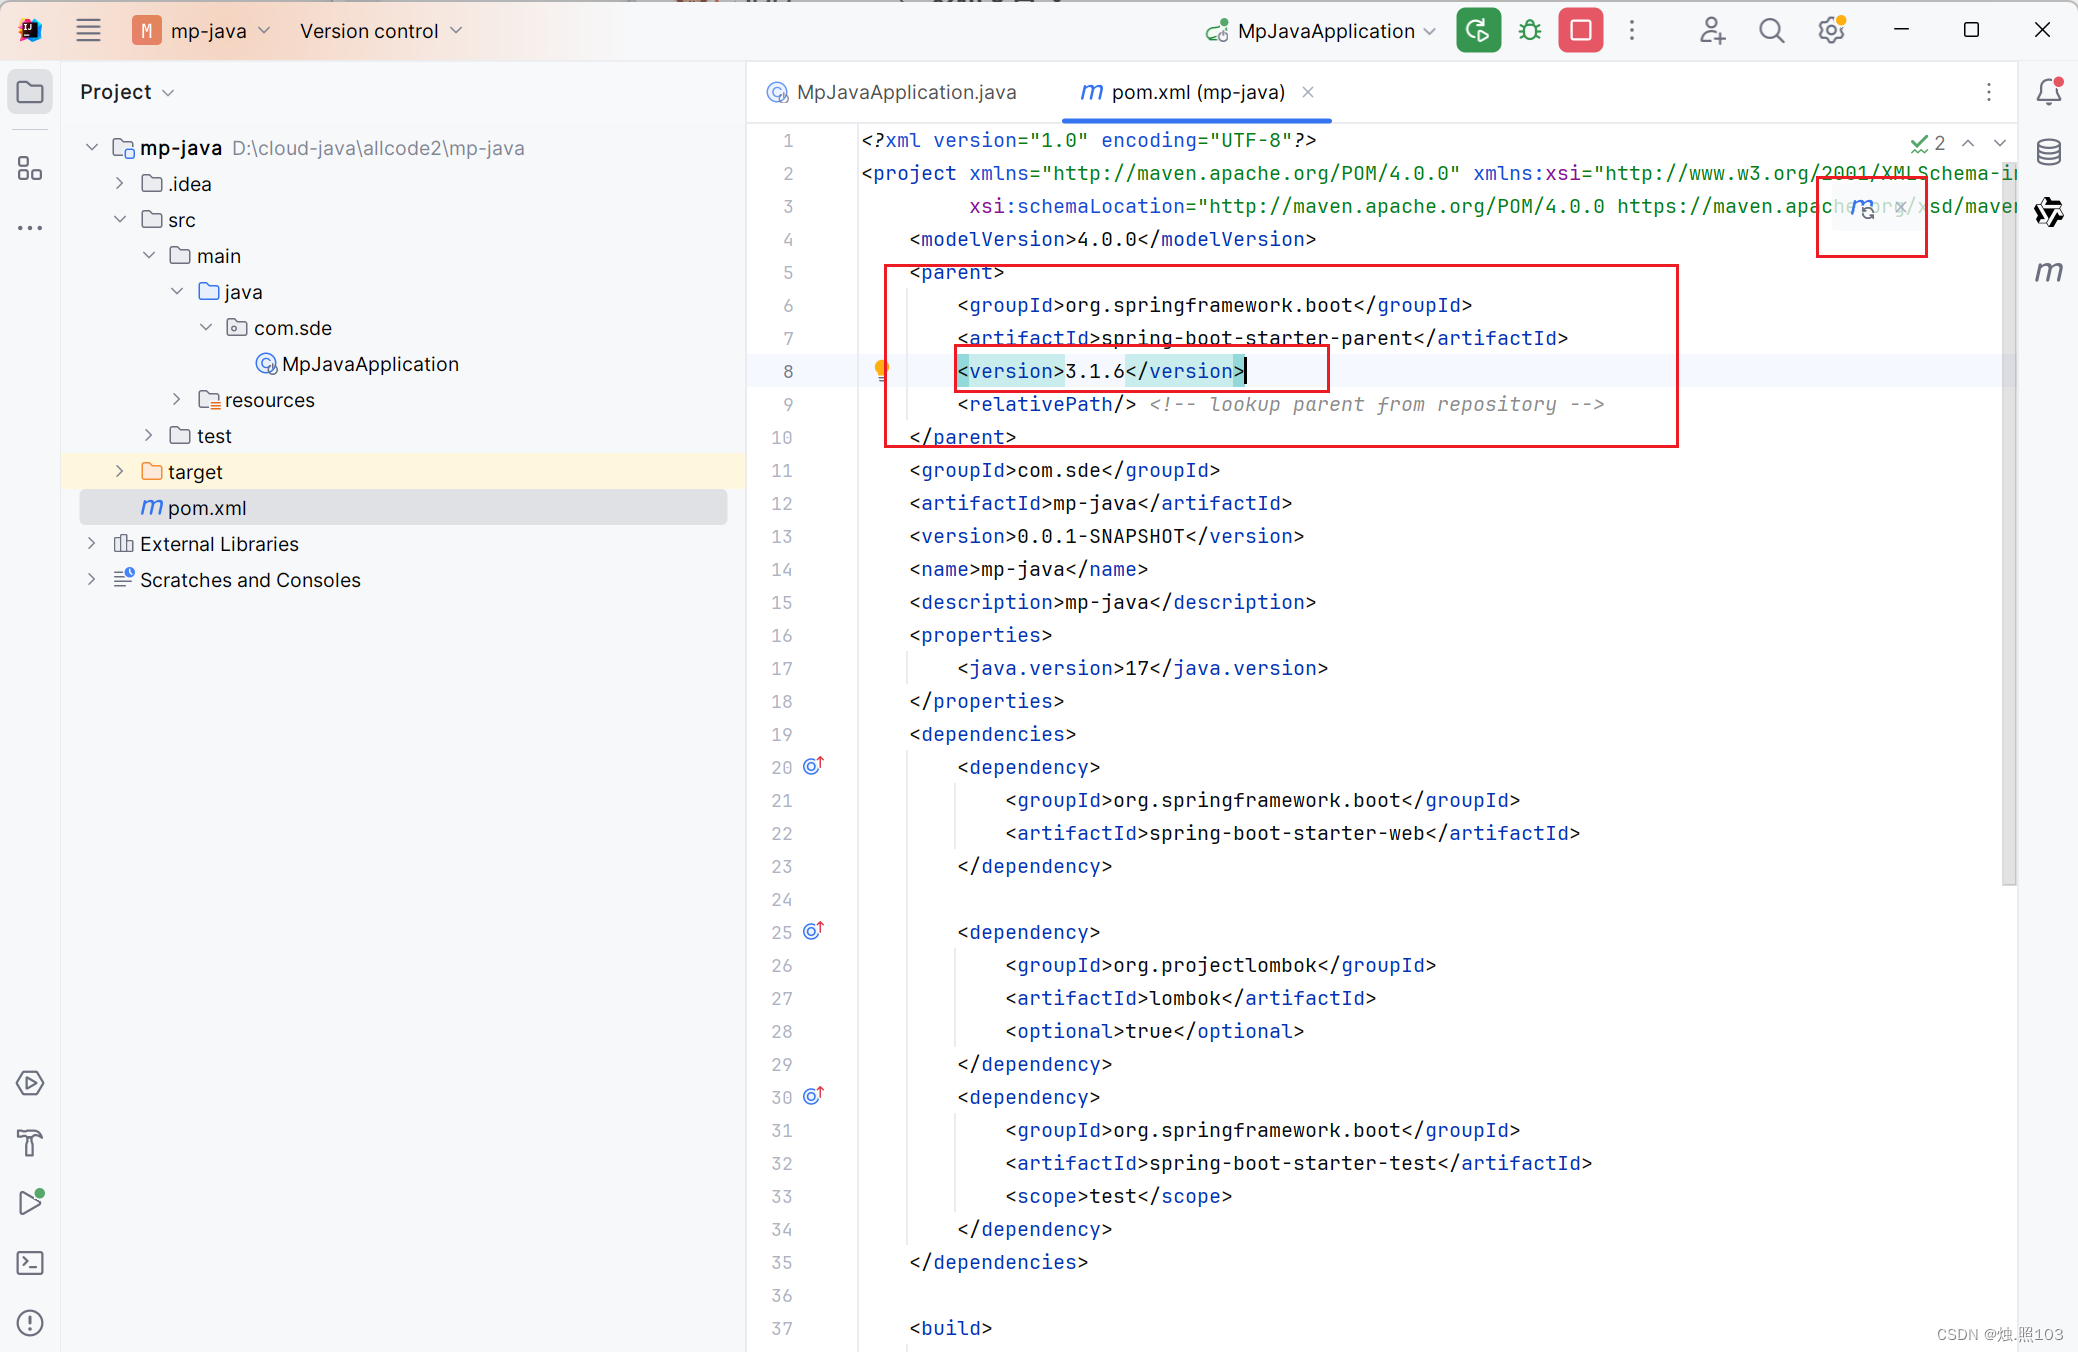Toggle the Project tool window folder icon
The height and width of the screenshot is (1352, 2078).
point(30,92)
